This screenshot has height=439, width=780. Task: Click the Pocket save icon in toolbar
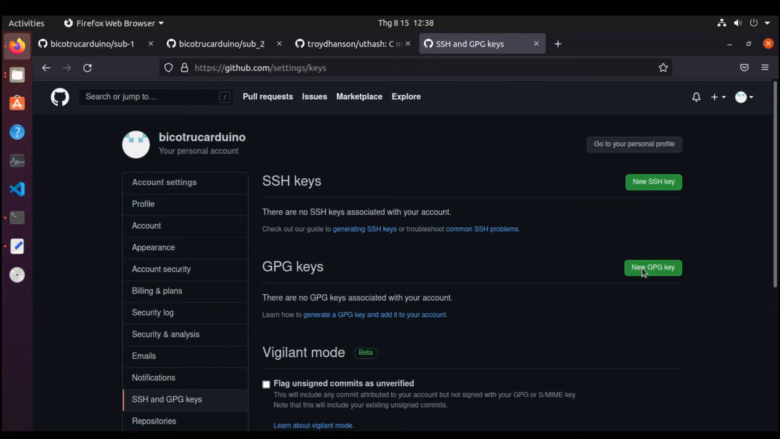(x=744, y=68)
